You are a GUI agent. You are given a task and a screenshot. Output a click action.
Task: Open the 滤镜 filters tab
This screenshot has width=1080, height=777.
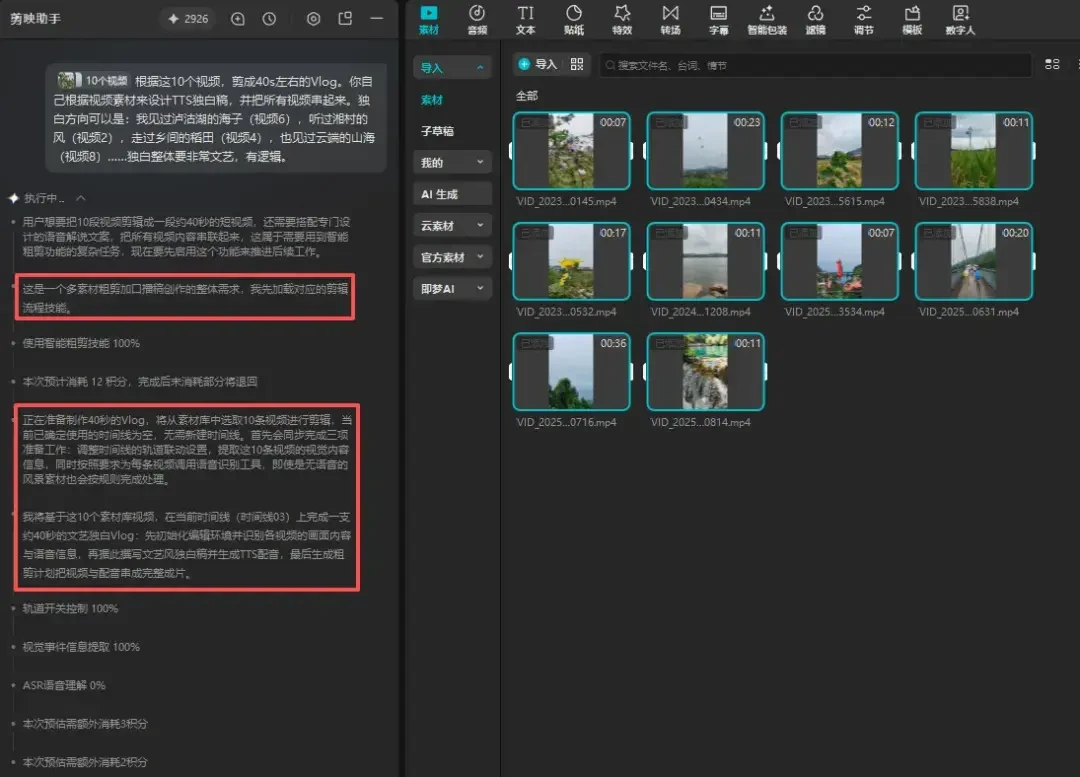coord(816,19)
